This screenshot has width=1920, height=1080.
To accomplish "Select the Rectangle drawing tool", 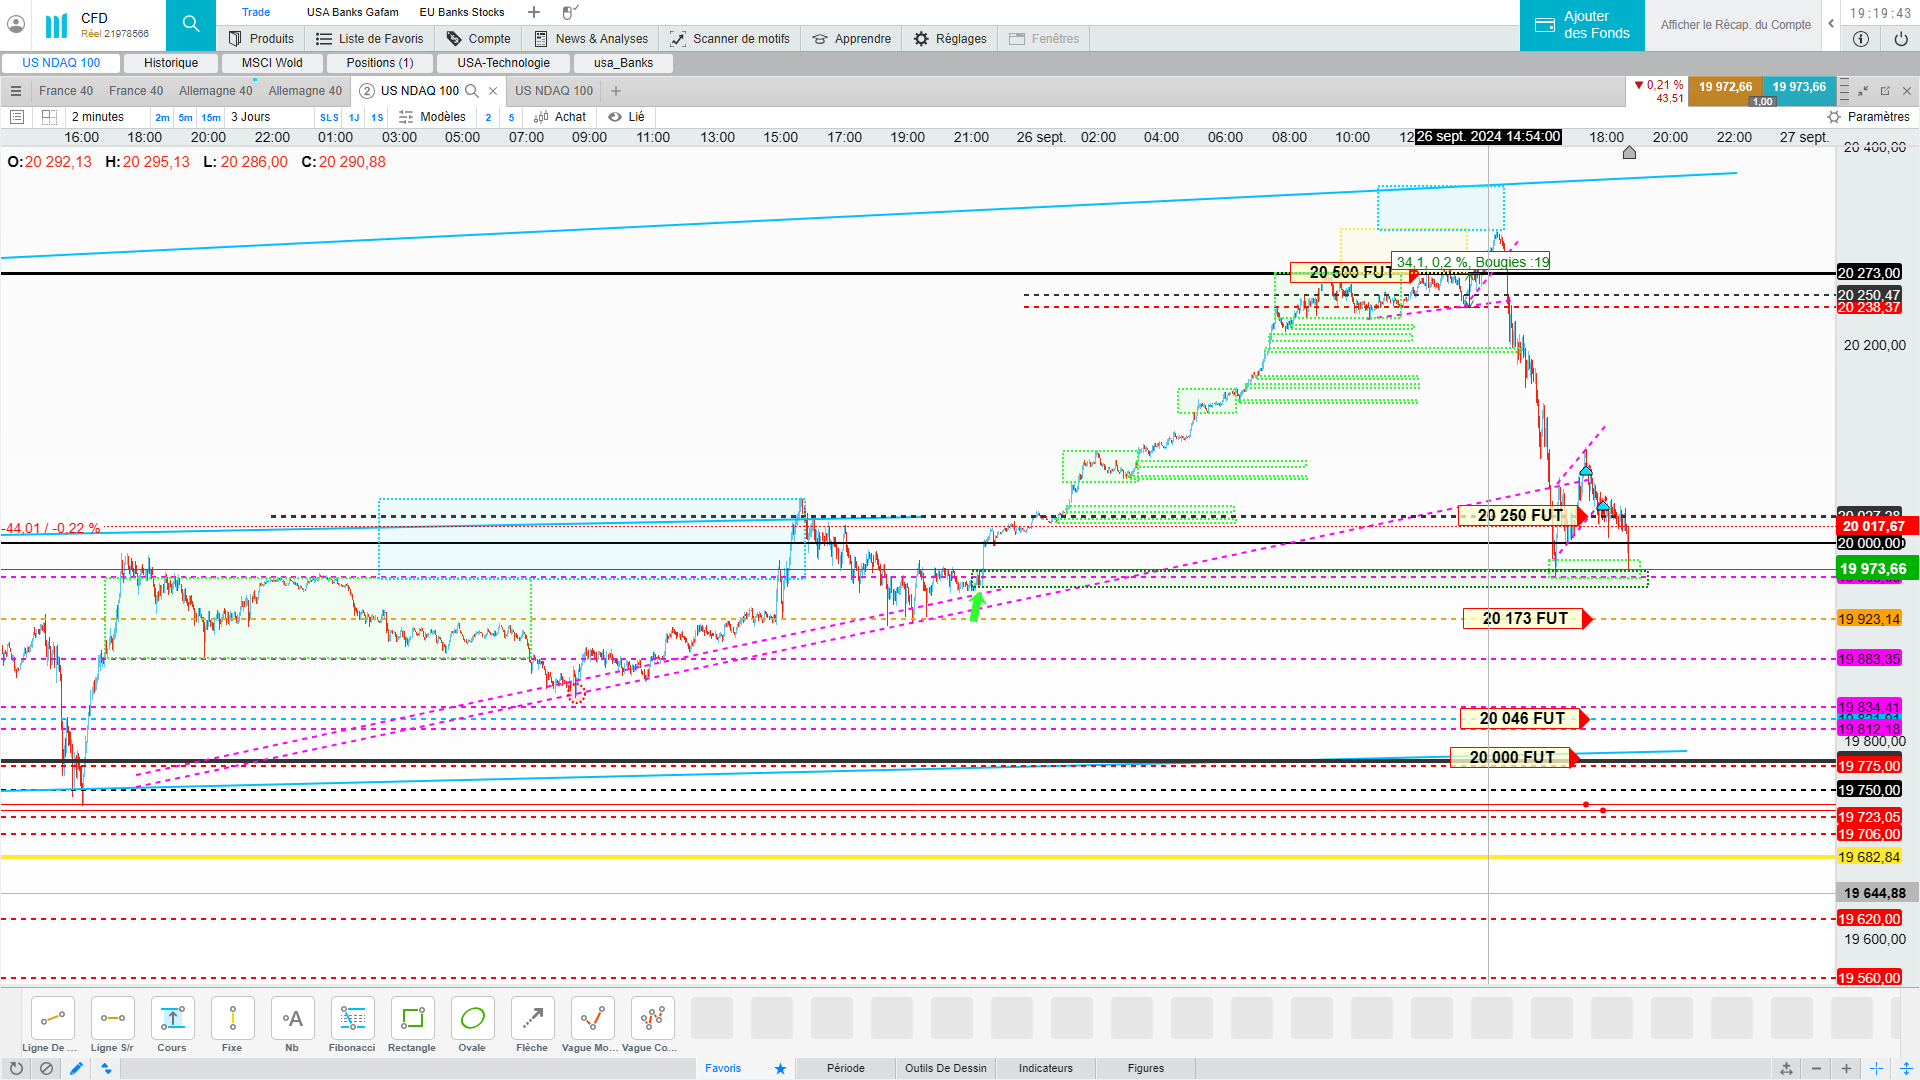I will click(x=412, y=1019).
